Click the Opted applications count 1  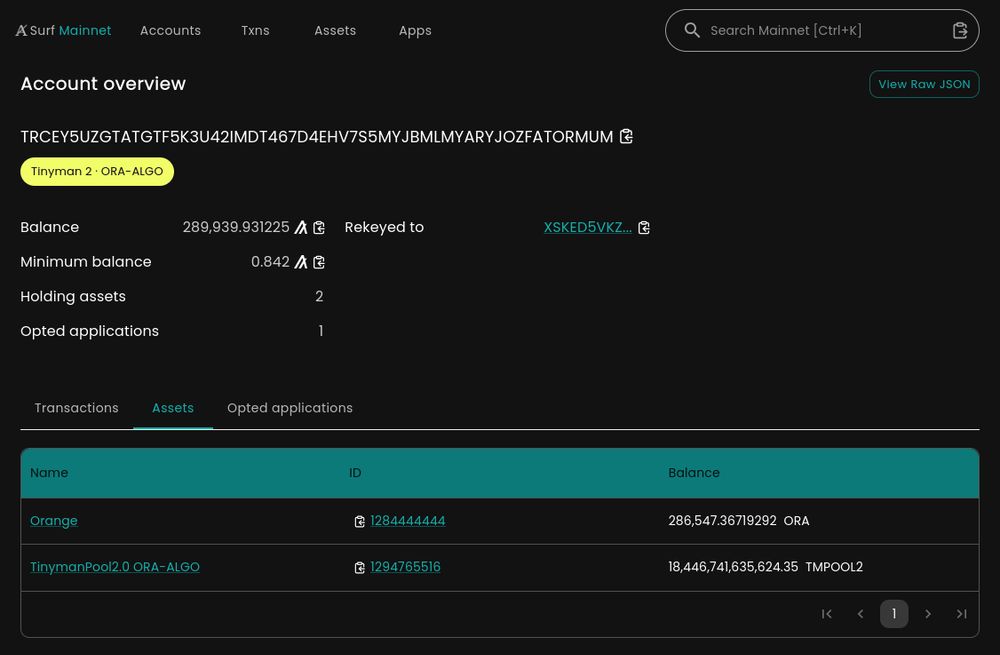[x=321, y=330]
